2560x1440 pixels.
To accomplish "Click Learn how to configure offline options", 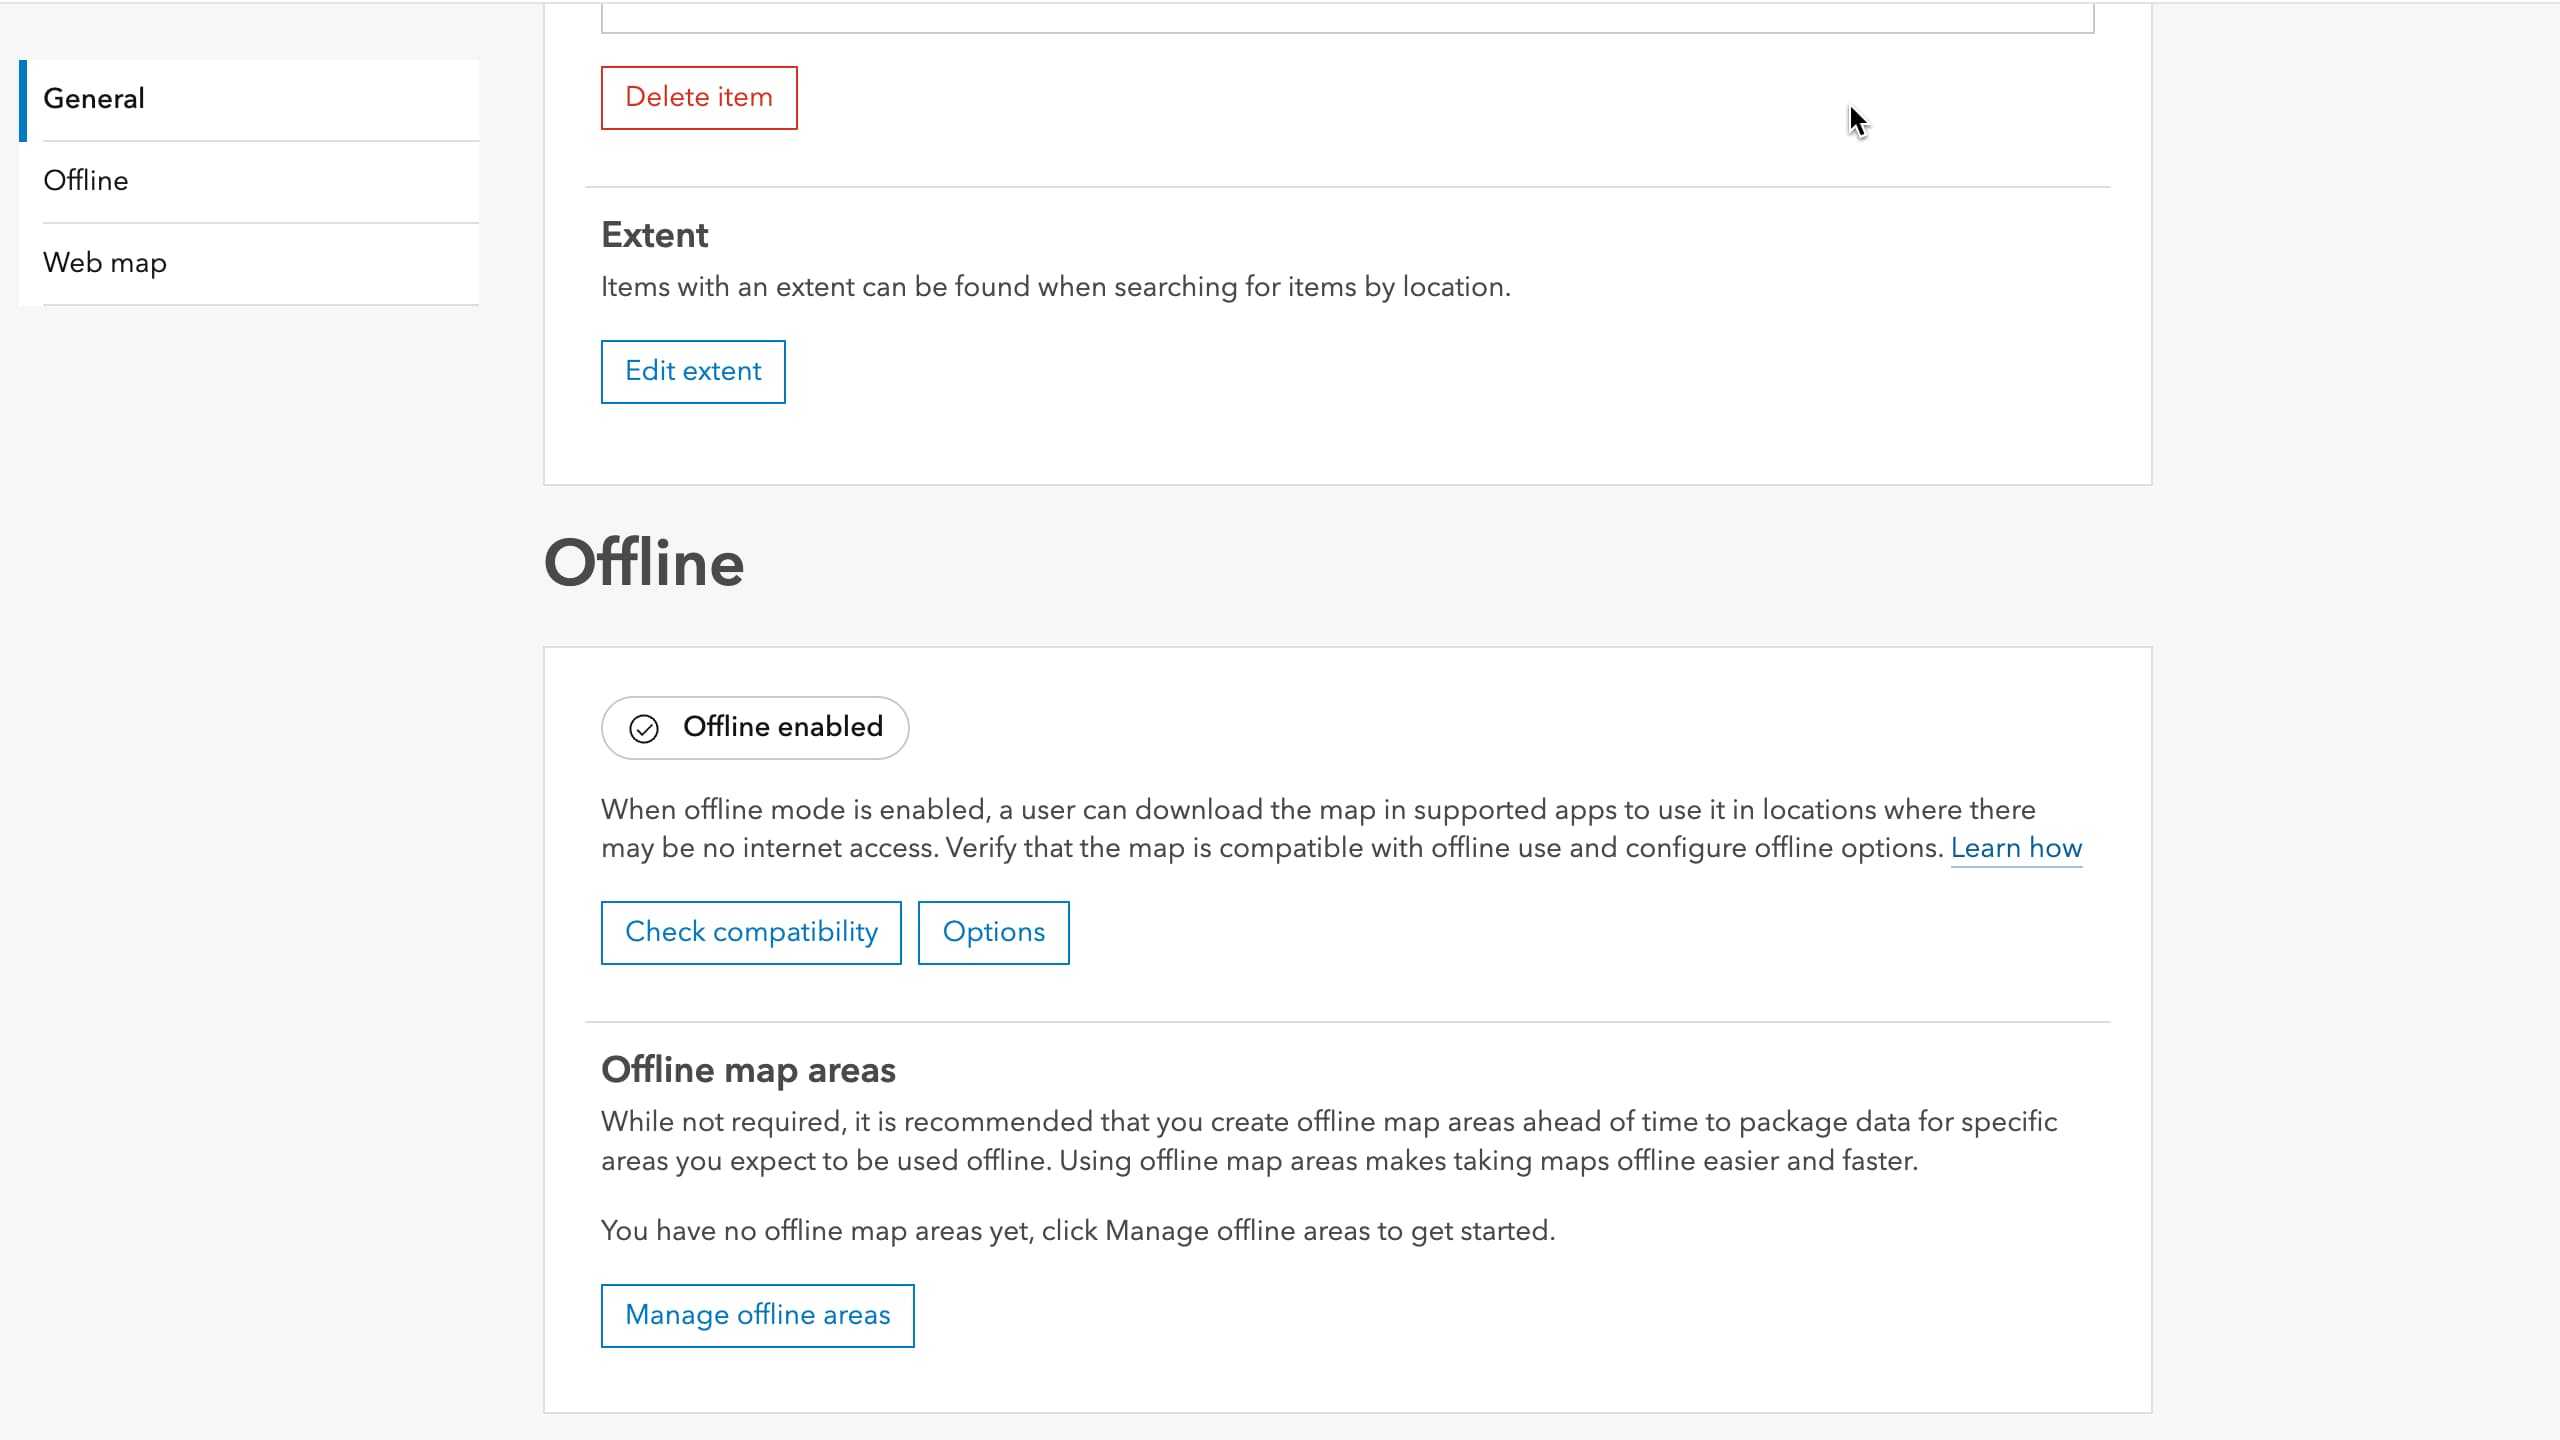I will (x=2016, y=847).
